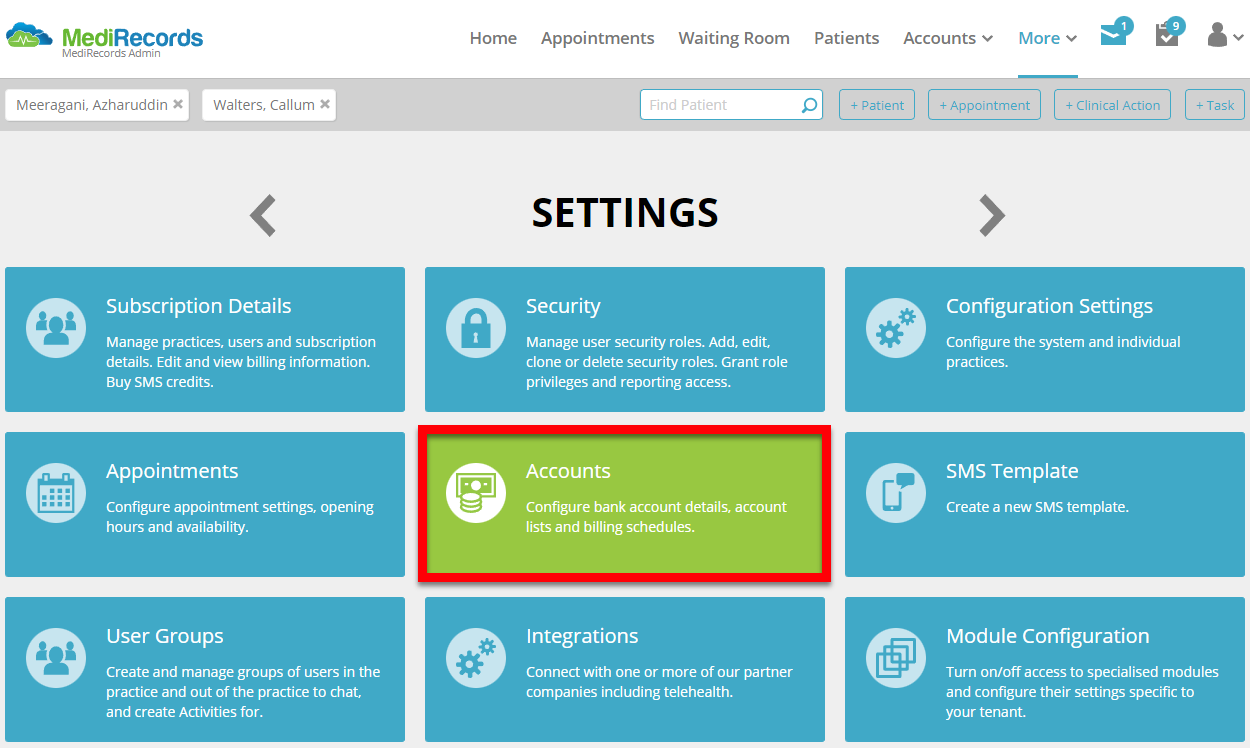The width and height of the screenshot is (1250, 748).
Task: Click the SMS Template phone icon
Action: [896, 492]
